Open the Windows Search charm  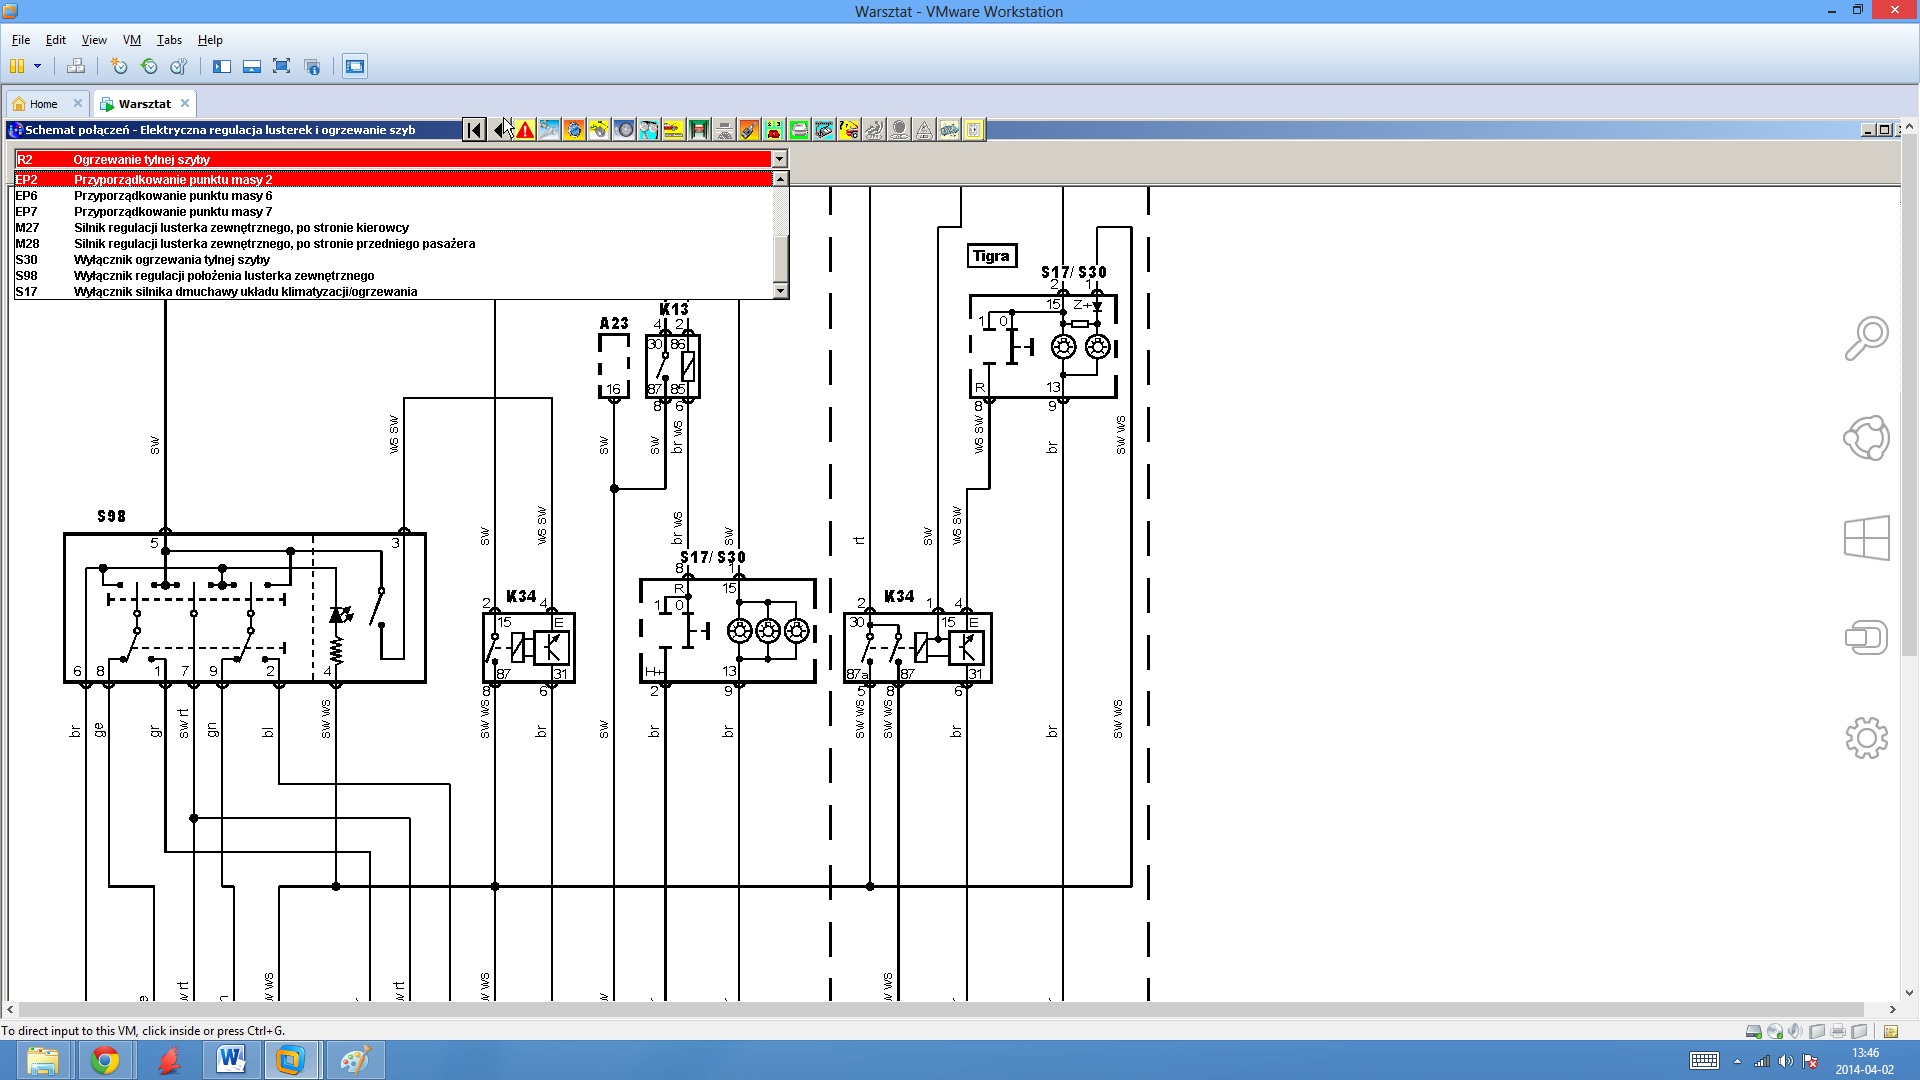click(1866, 339)
